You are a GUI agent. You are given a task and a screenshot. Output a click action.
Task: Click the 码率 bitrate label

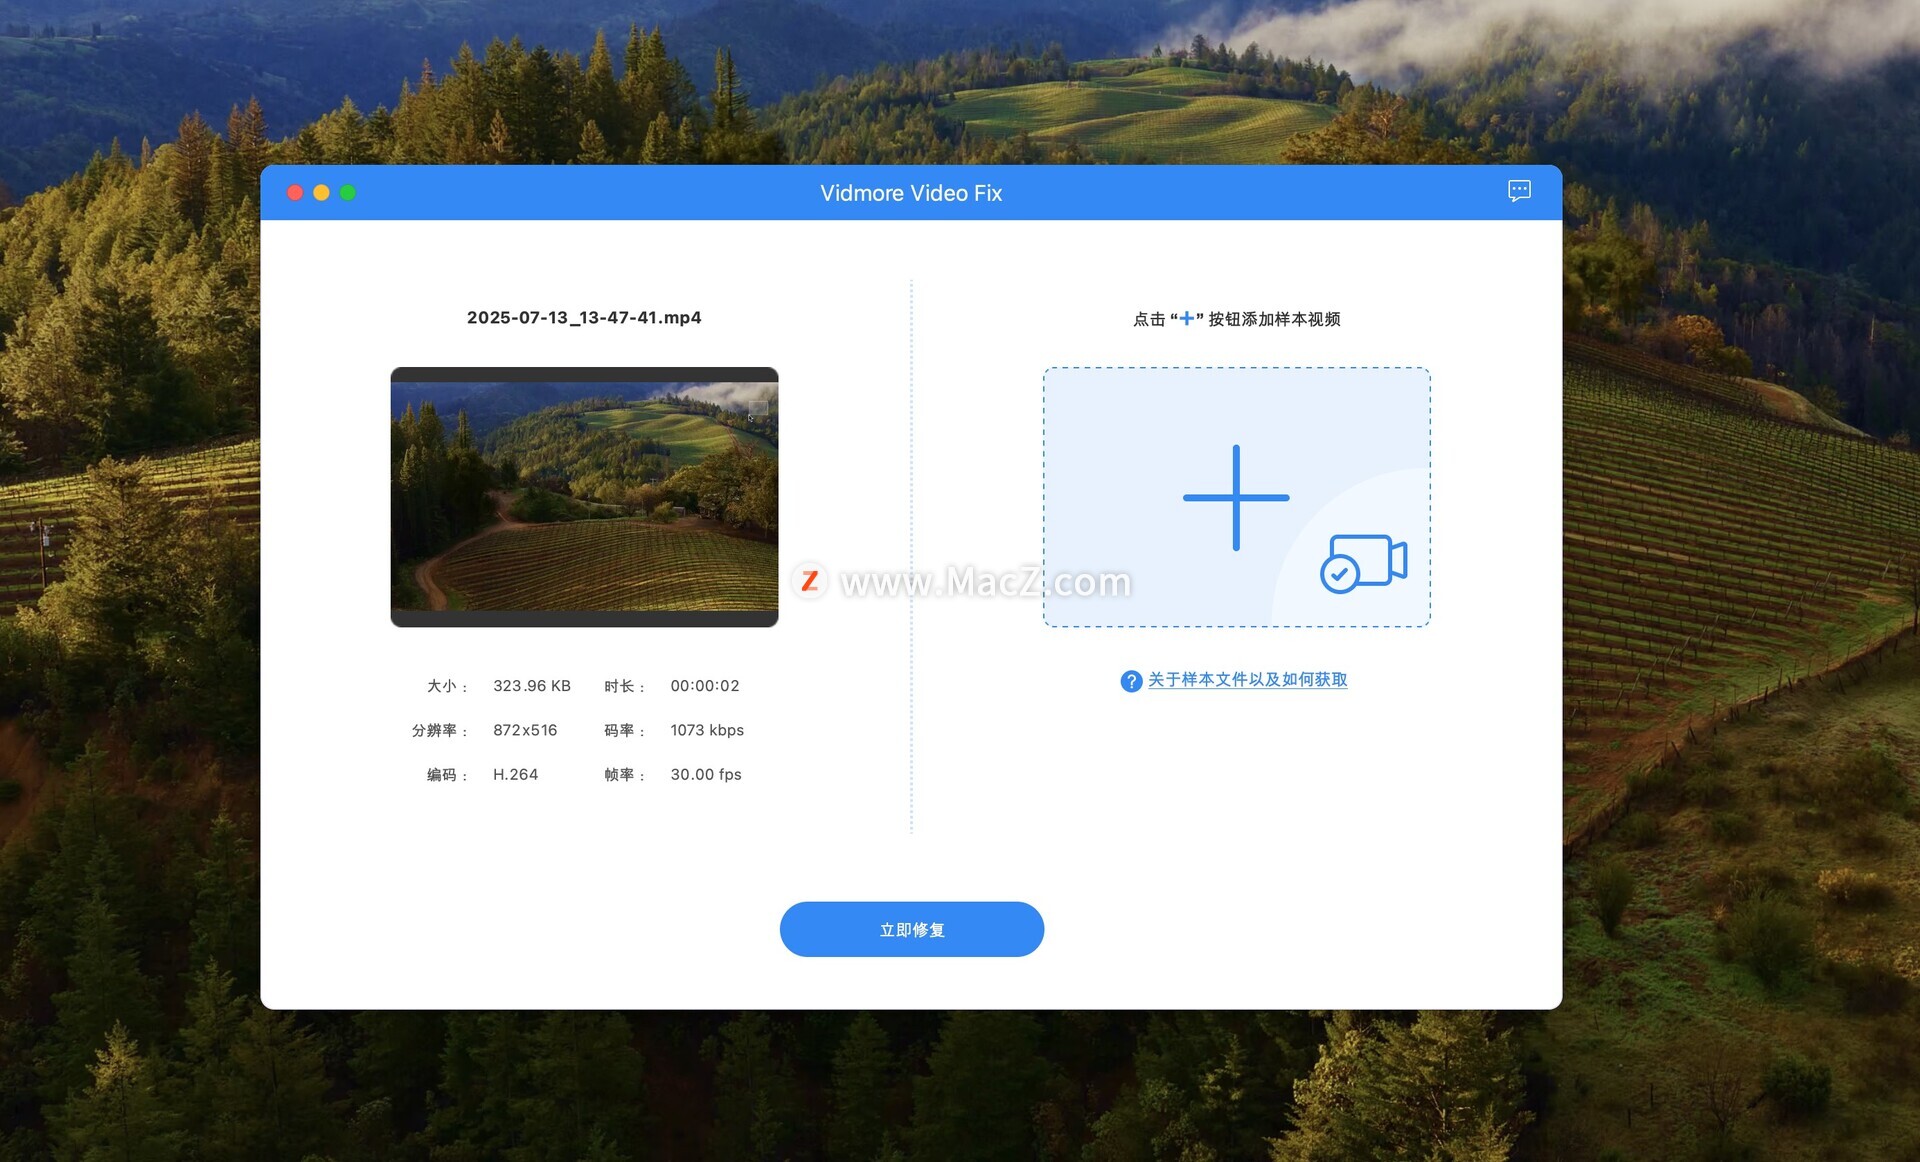point(625,730)
